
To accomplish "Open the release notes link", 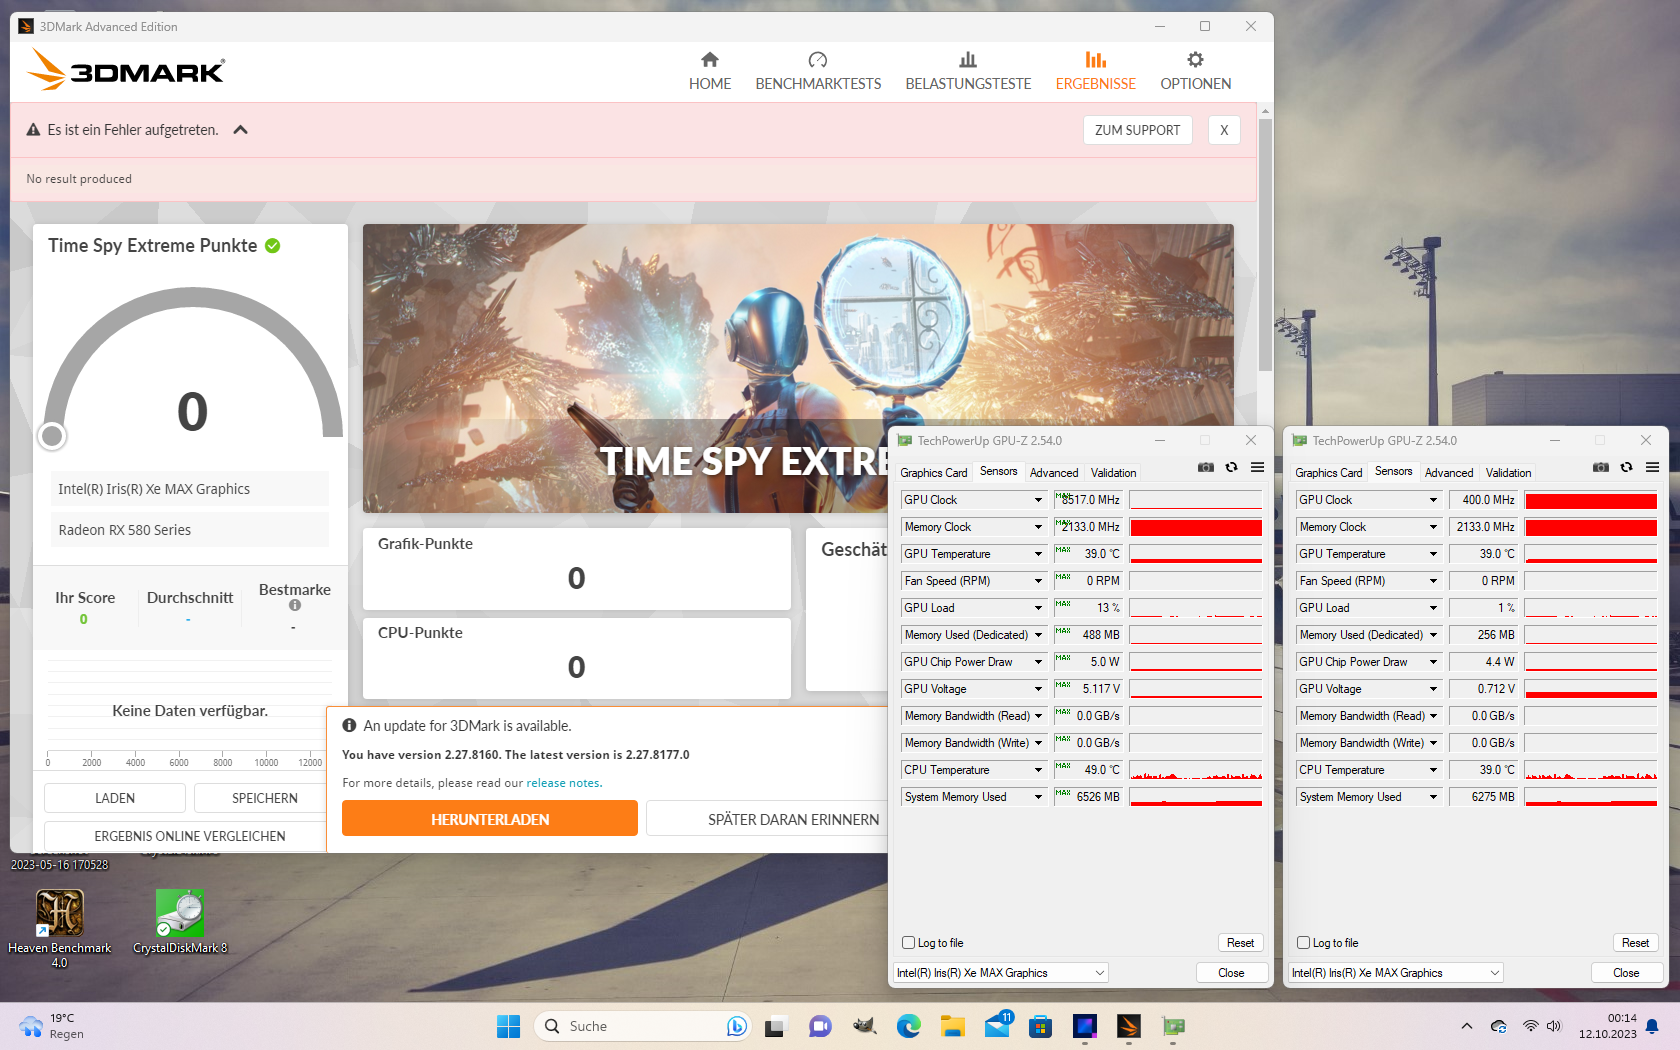I will pos(563,783).
